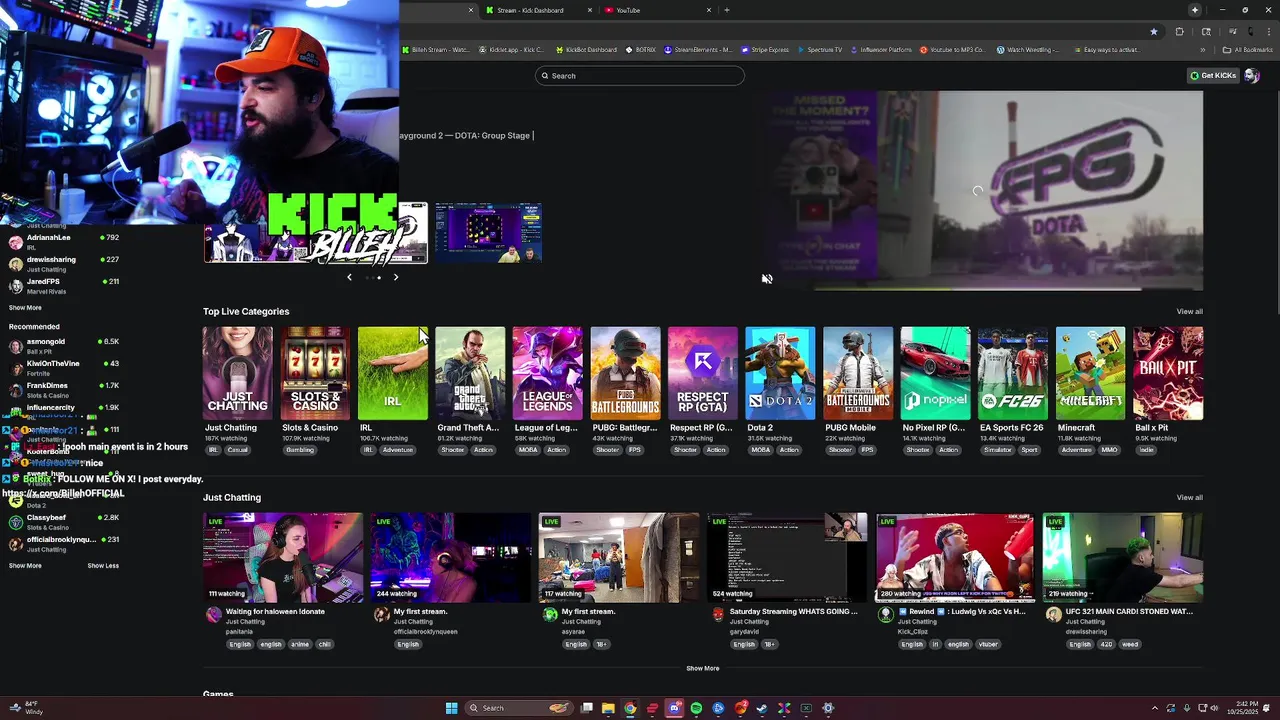This screenshot has height=720, width=1280.
Task: Open the Minecraft category card
Action: coord(1090,373)
